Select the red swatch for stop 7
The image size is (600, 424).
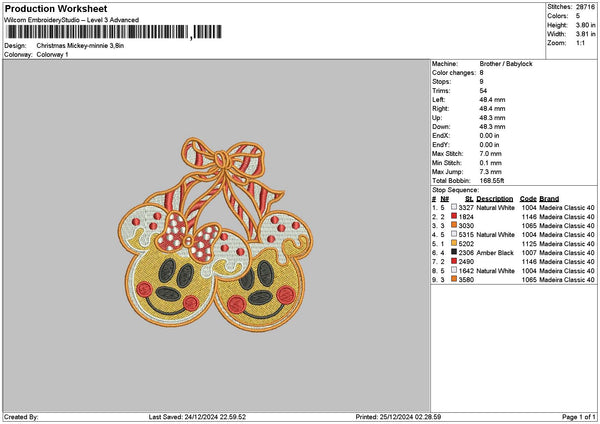coord(454,261)
